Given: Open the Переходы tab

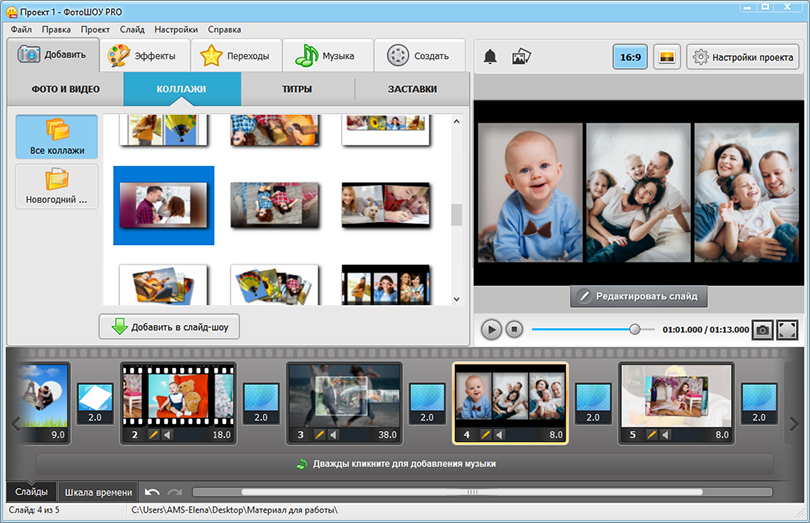Looking at the screenshot, I should tap(236, 56).
